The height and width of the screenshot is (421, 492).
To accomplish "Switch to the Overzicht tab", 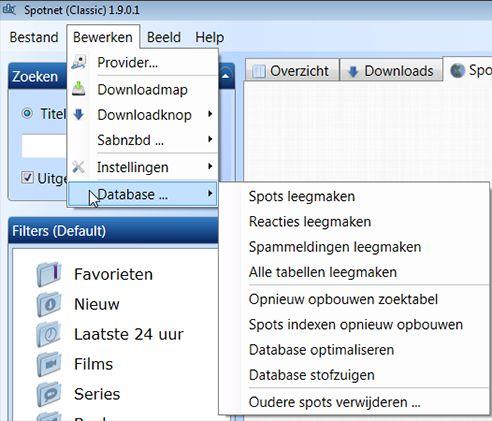I will [292, 71].
